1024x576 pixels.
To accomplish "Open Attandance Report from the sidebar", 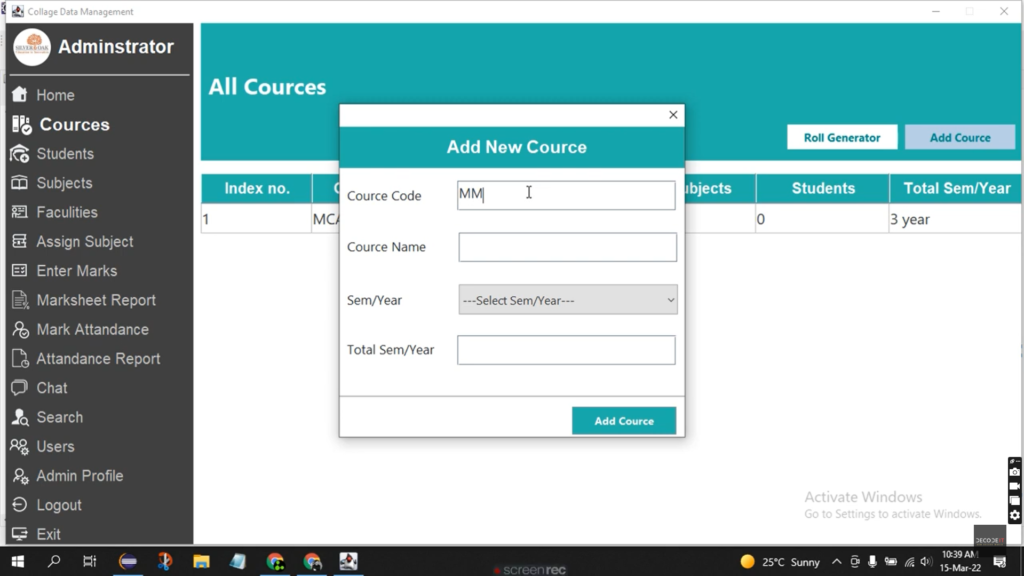I will (98, 359).
